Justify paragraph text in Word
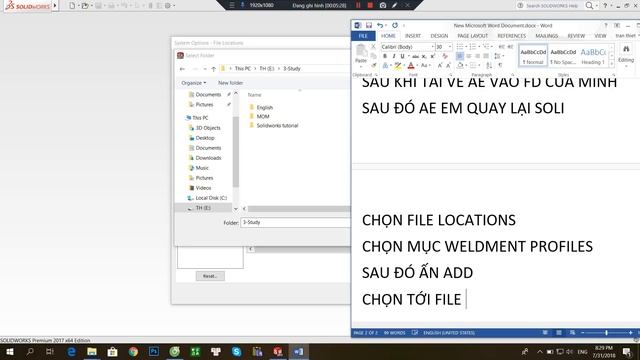The height and width of the screenshot is (360, 640). coord(486,56)
